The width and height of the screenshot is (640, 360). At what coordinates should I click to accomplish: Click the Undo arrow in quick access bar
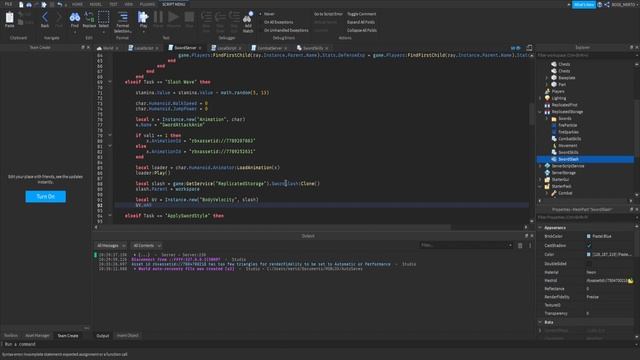[x=60, y=4]
